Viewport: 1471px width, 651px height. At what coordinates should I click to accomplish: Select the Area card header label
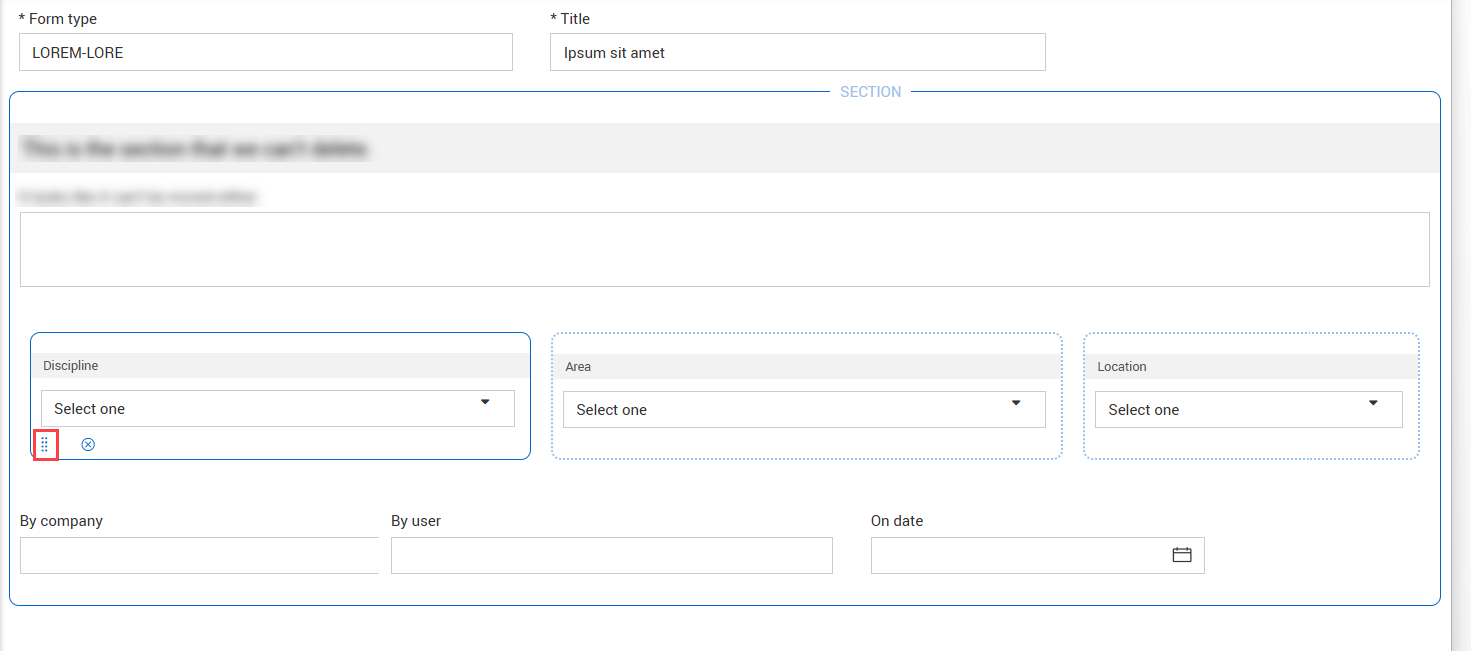tap(578, 367)
